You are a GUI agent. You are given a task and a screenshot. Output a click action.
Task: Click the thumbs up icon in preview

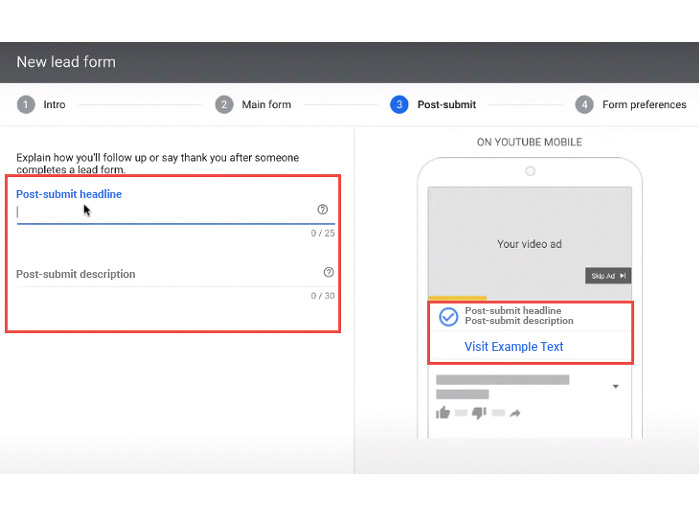click(443, 413)
